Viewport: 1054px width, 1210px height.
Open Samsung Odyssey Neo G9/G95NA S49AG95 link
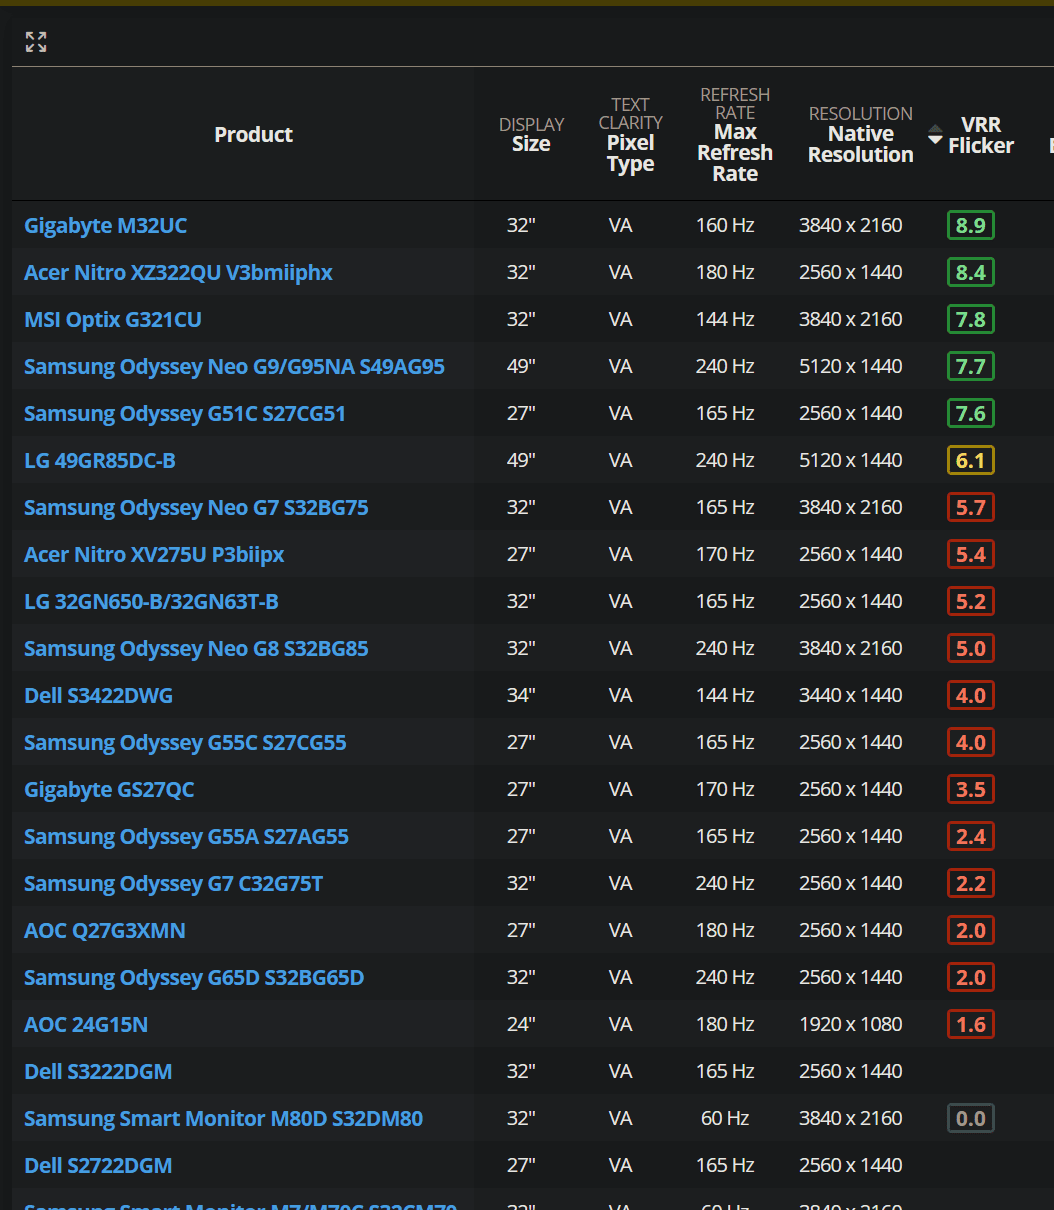coord(234,366)
